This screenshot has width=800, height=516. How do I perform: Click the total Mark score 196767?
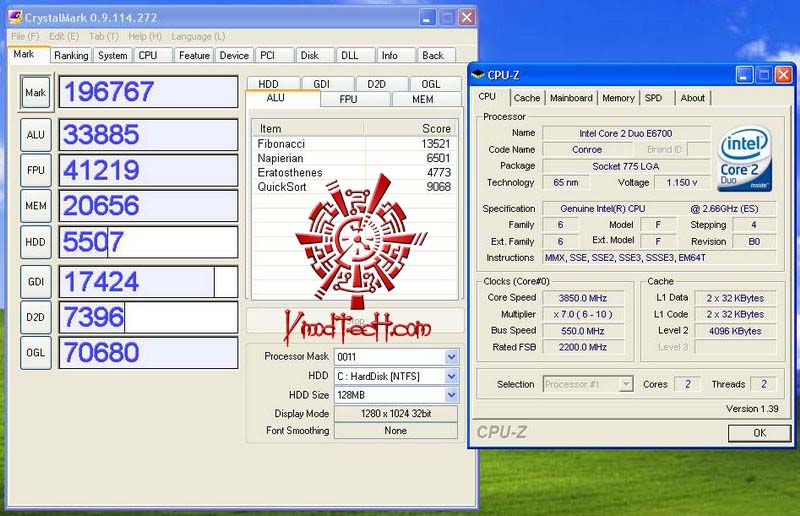(x=148, y=92)
